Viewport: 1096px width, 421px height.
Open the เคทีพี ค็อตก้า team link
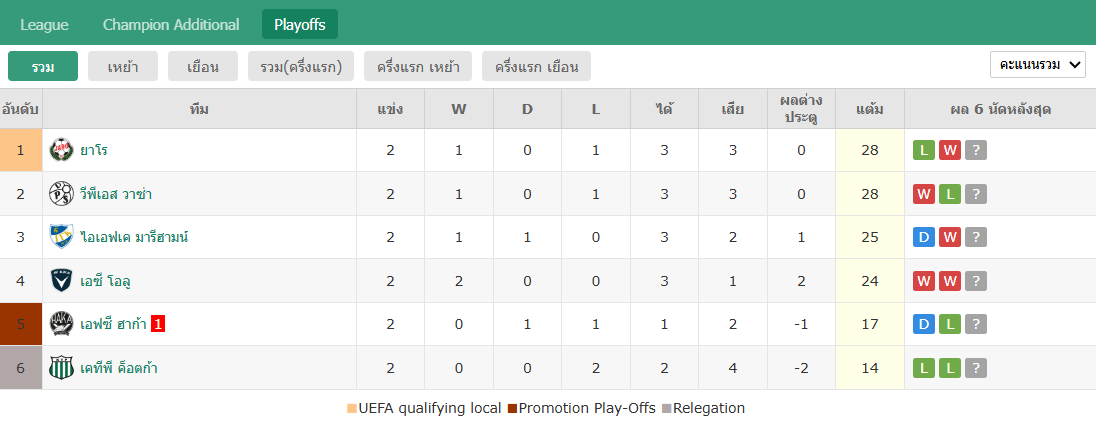pyautogui.click(x=119, y=368)
